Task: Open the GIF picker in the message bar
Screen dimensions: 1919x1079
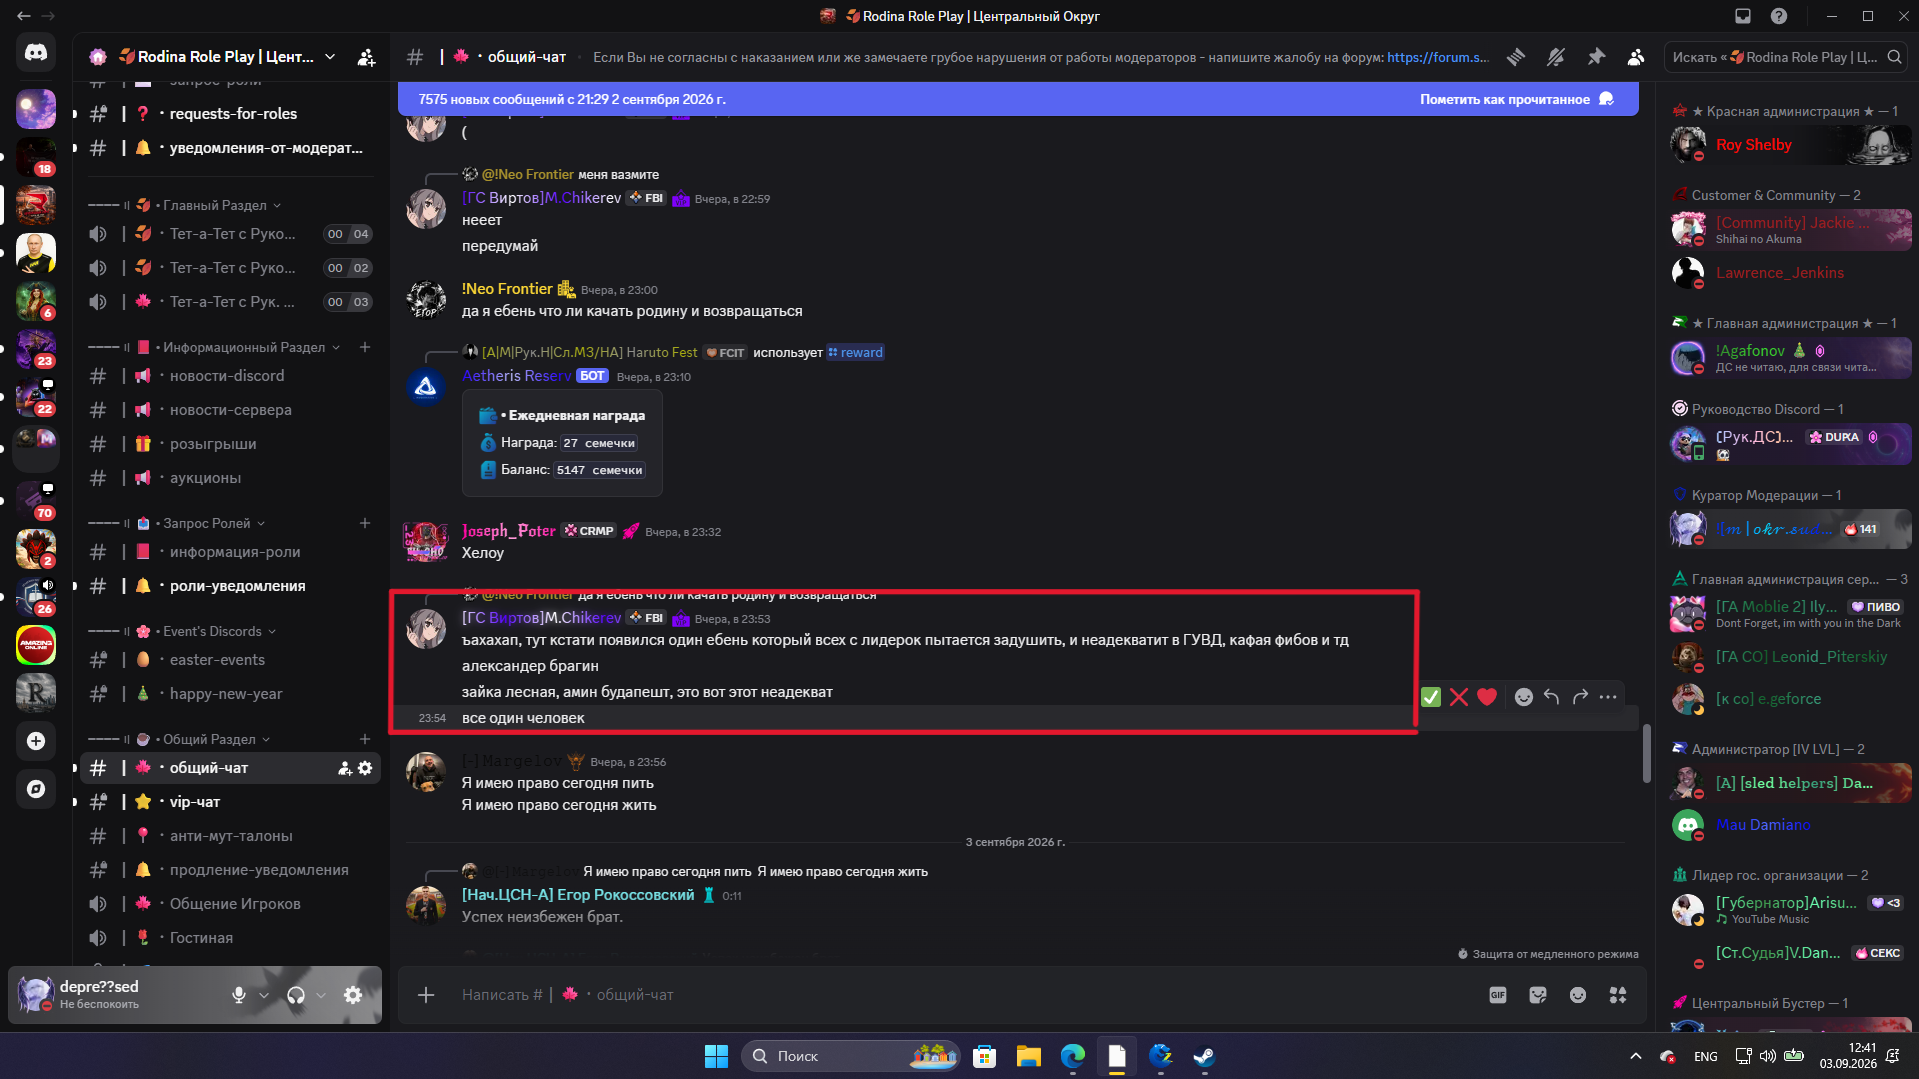Action: pyautogui.click(x=1498, y=995)
